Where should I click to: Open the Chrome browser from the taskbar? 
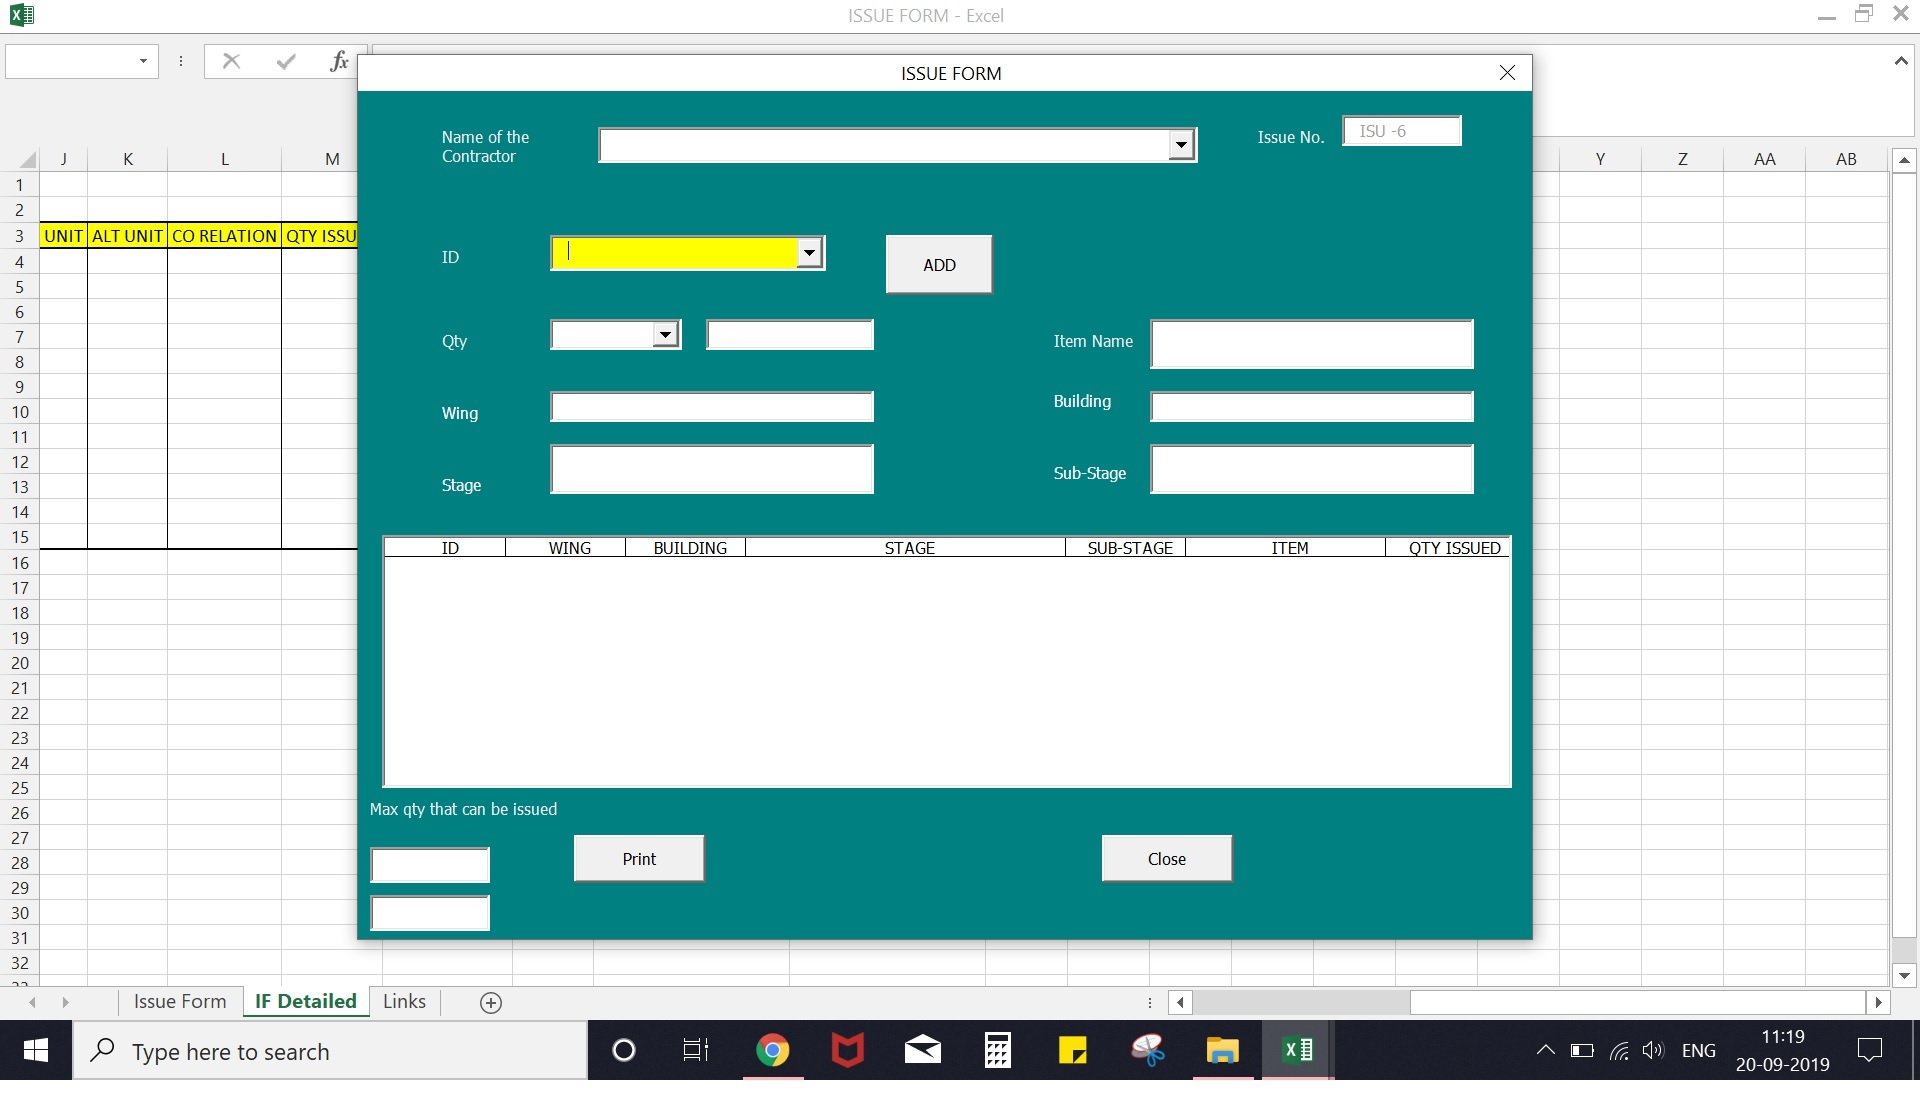[772, 1050]
